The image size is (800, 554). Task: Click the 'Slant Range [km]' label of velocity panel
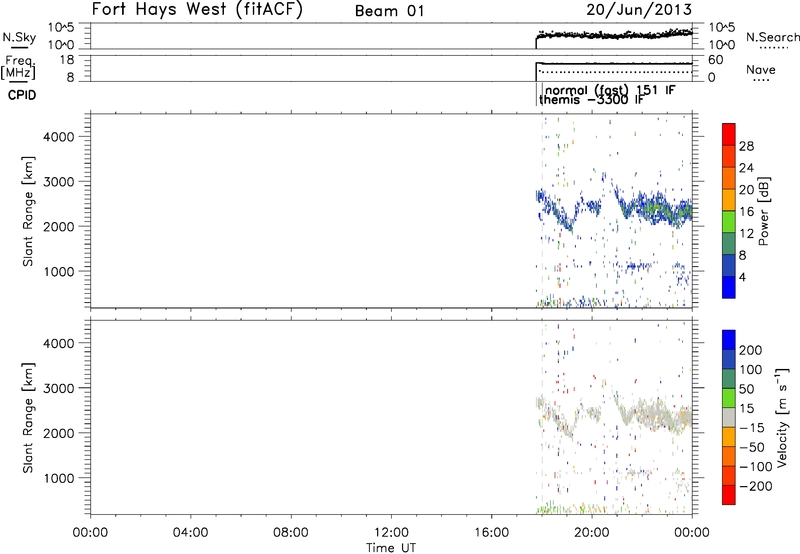point(28,418)
